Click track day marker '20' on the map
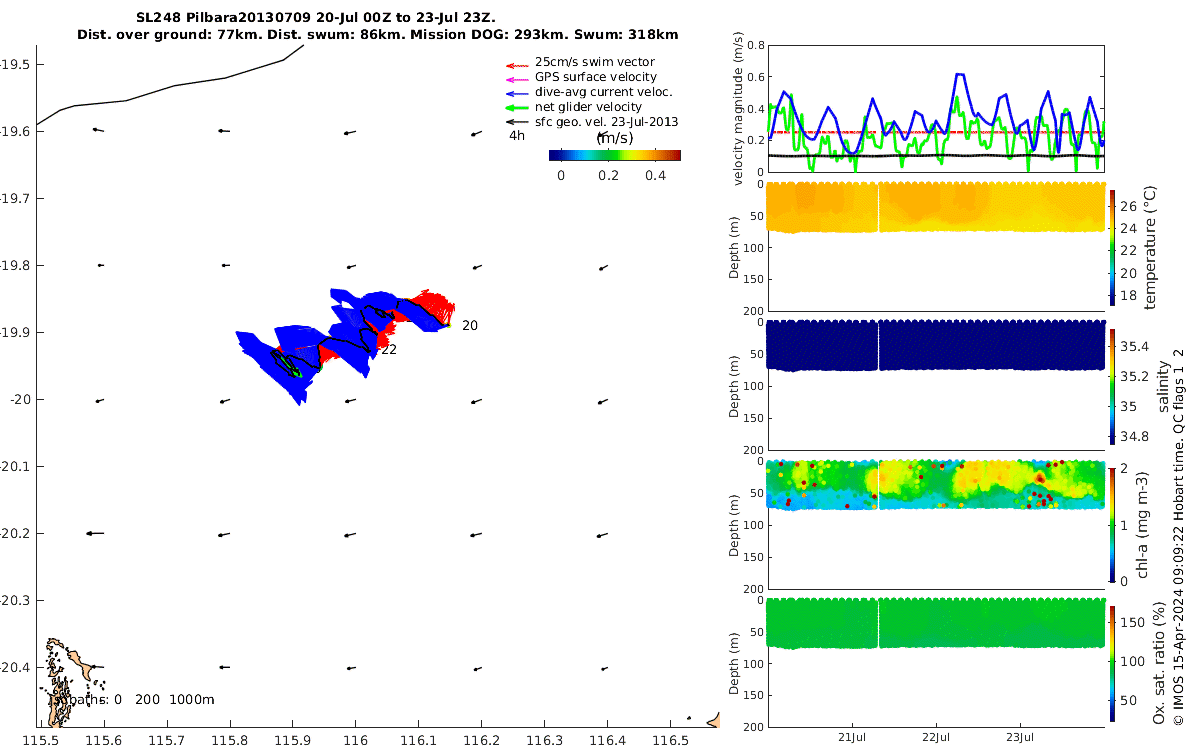1200x750 pixels. click(x=470, y=326)
